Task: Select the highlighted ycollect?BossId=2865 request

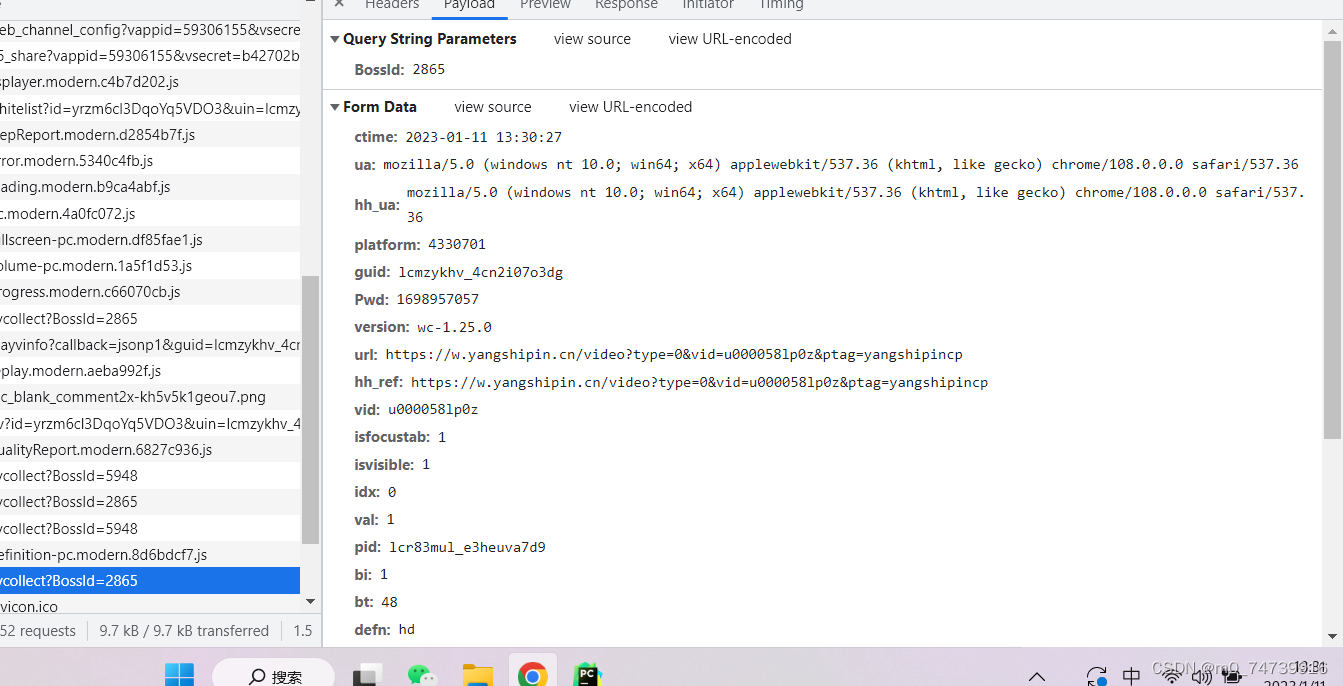Action: 150,581
